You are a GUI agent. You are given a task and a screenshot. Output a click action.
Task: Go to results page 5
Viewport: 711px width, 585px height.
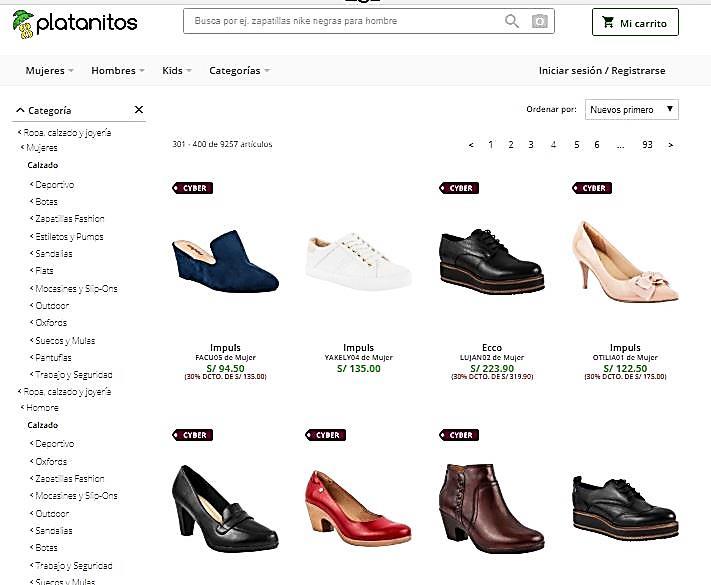pyautogui.click(x=577, y=145)
